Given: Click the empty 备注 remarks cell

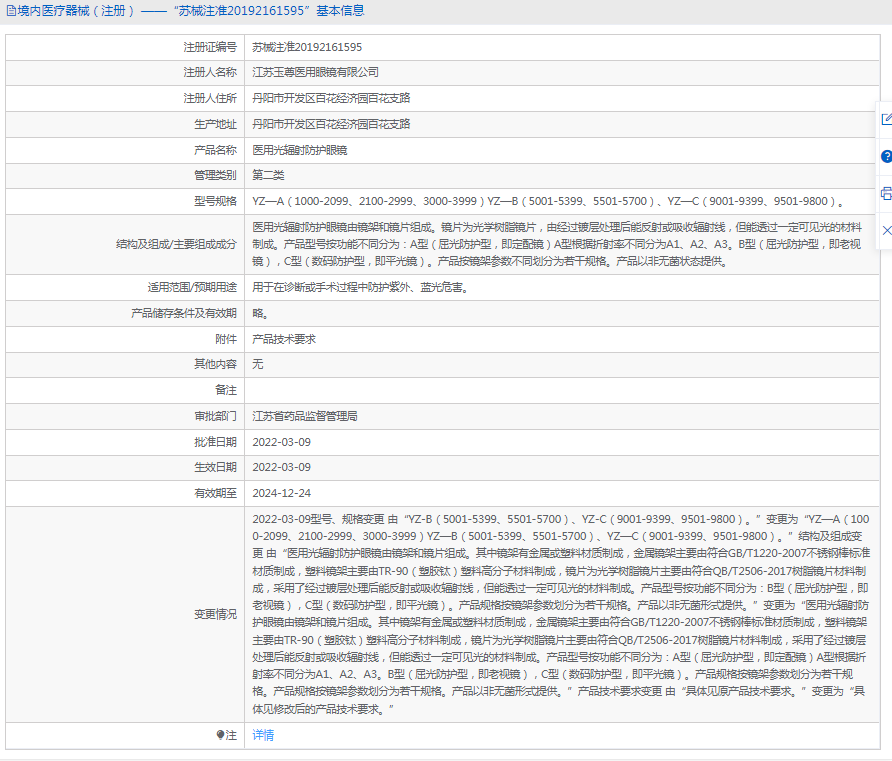Looking at the screenshot, I should tap(560, 390).
